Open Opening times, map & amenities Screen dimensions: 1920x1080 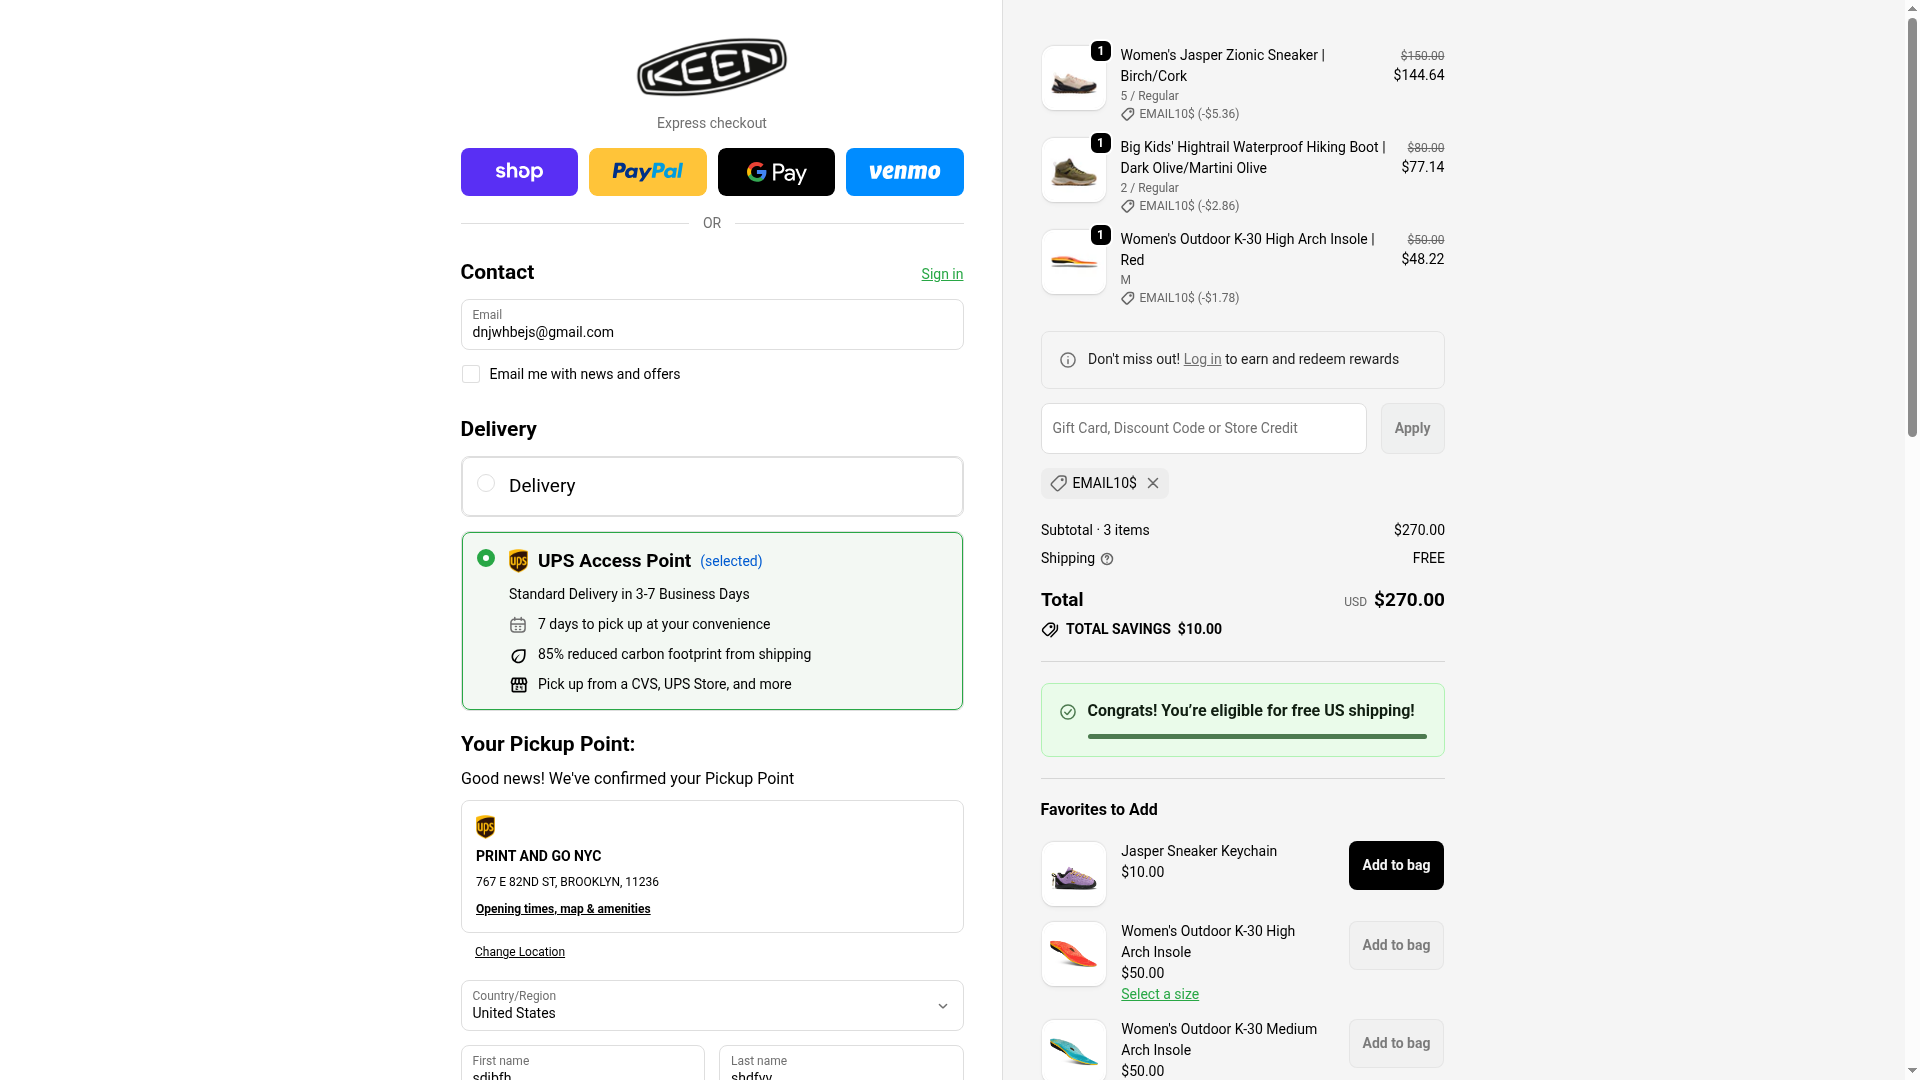pyautogui.click(x=563, y=909)
